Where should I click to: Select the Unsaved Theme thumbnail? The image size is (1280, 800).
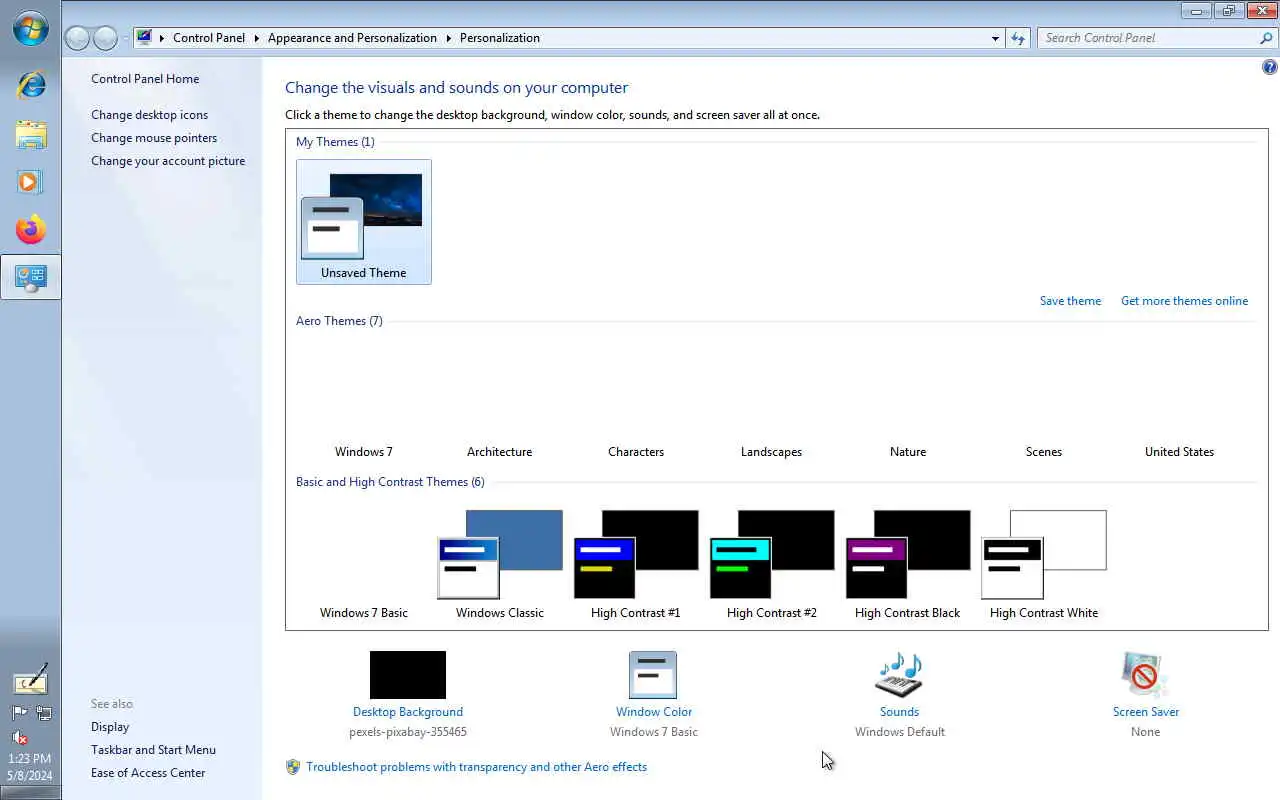point(364,222)
